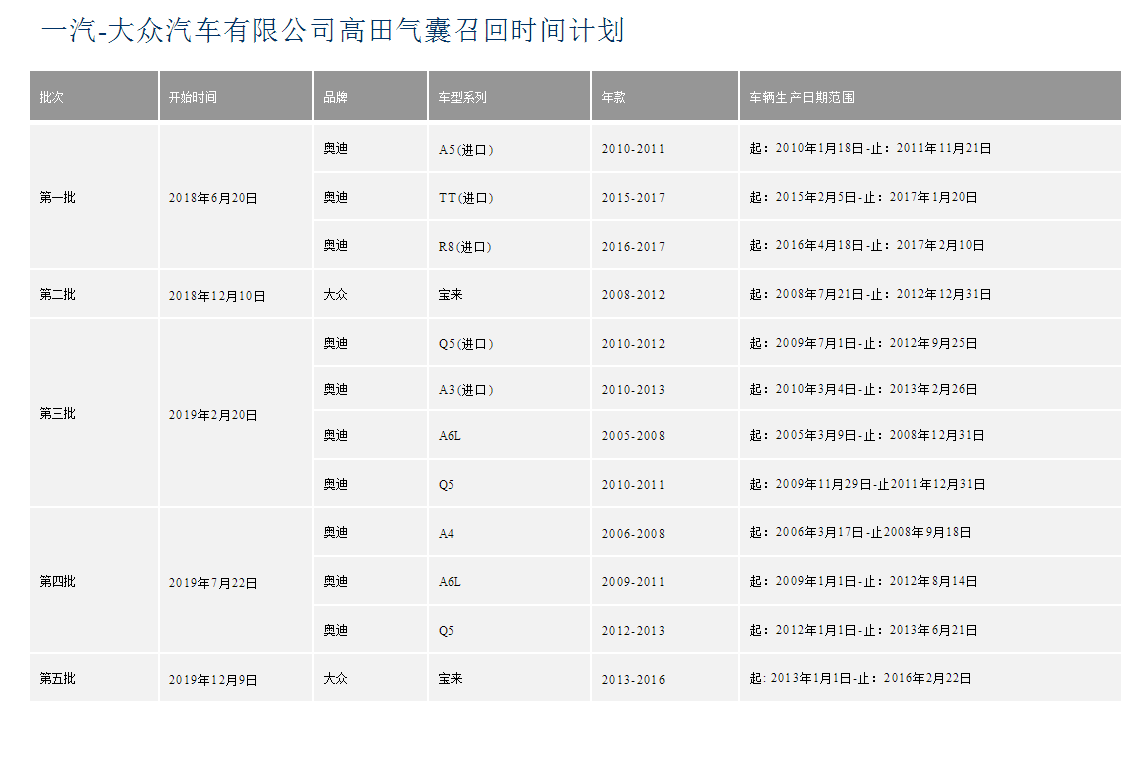This screenshot has height=758, width=1131.
Task: Click date range starting 2013年1月1日
Action: pos(860,679)
